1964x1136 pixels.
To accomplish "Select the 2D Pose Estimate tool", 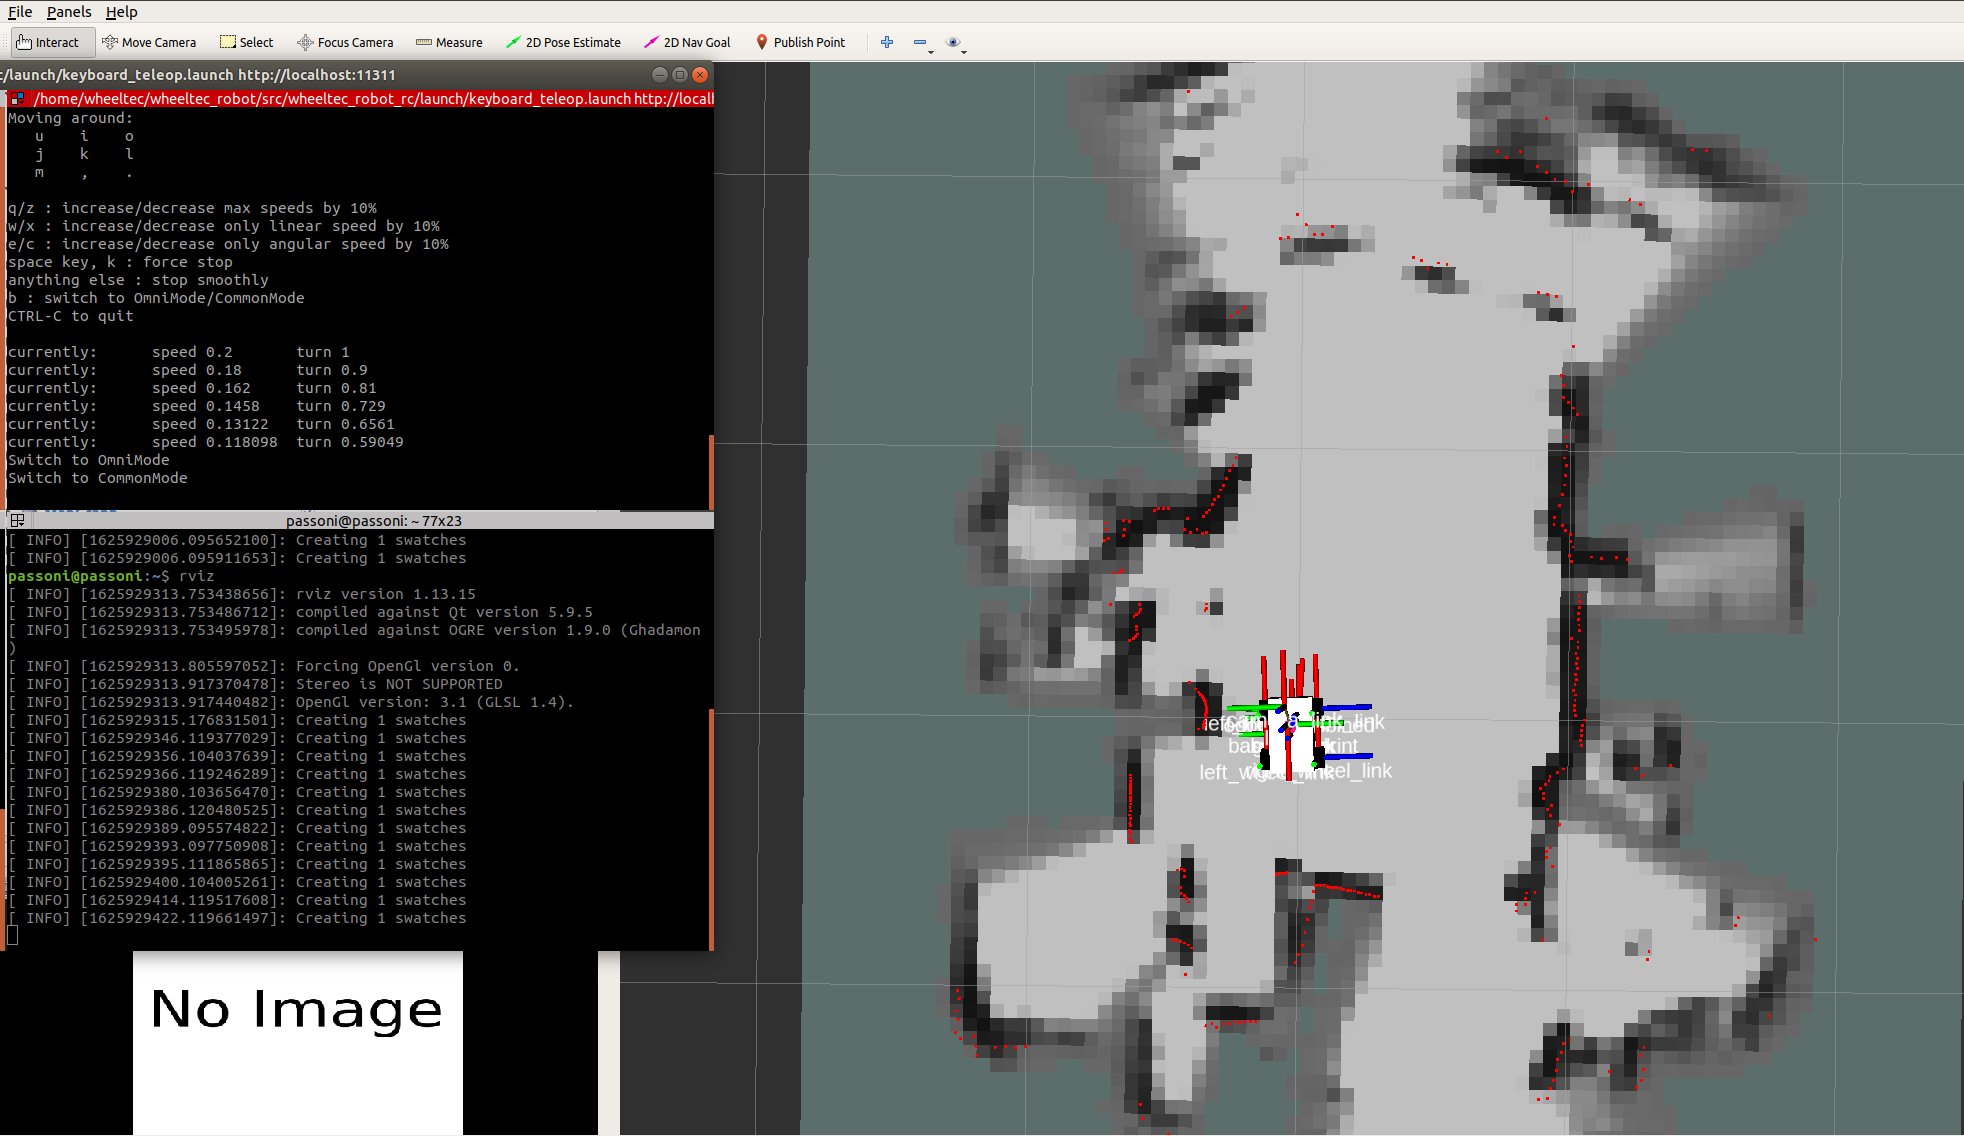I will point(563,42).
